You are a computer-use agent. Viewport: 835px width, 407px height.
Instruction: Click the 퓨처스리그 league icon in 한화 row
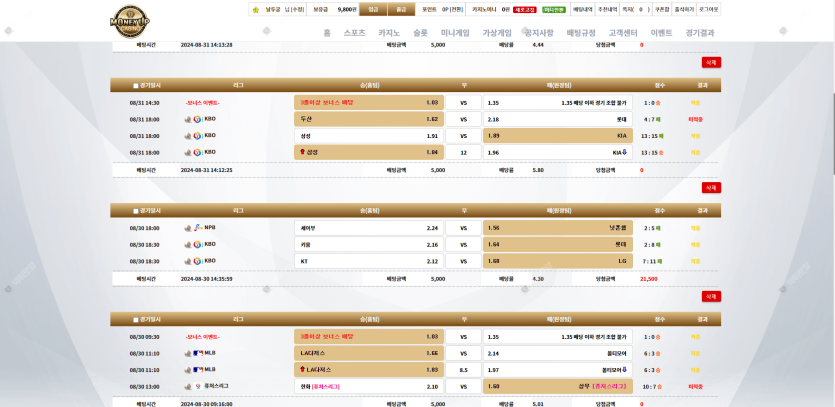pos(198,386)
